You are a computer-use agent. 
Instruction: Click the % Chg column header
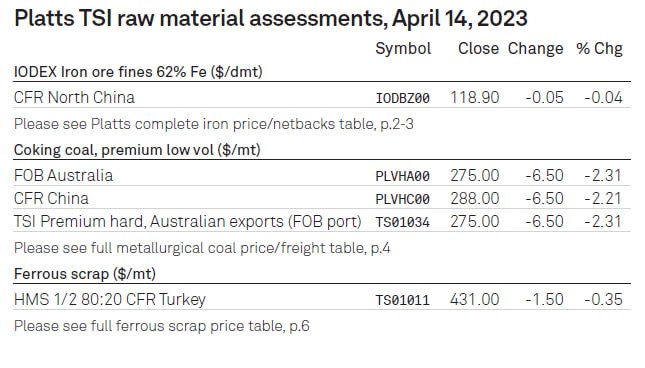click(599, 49)
